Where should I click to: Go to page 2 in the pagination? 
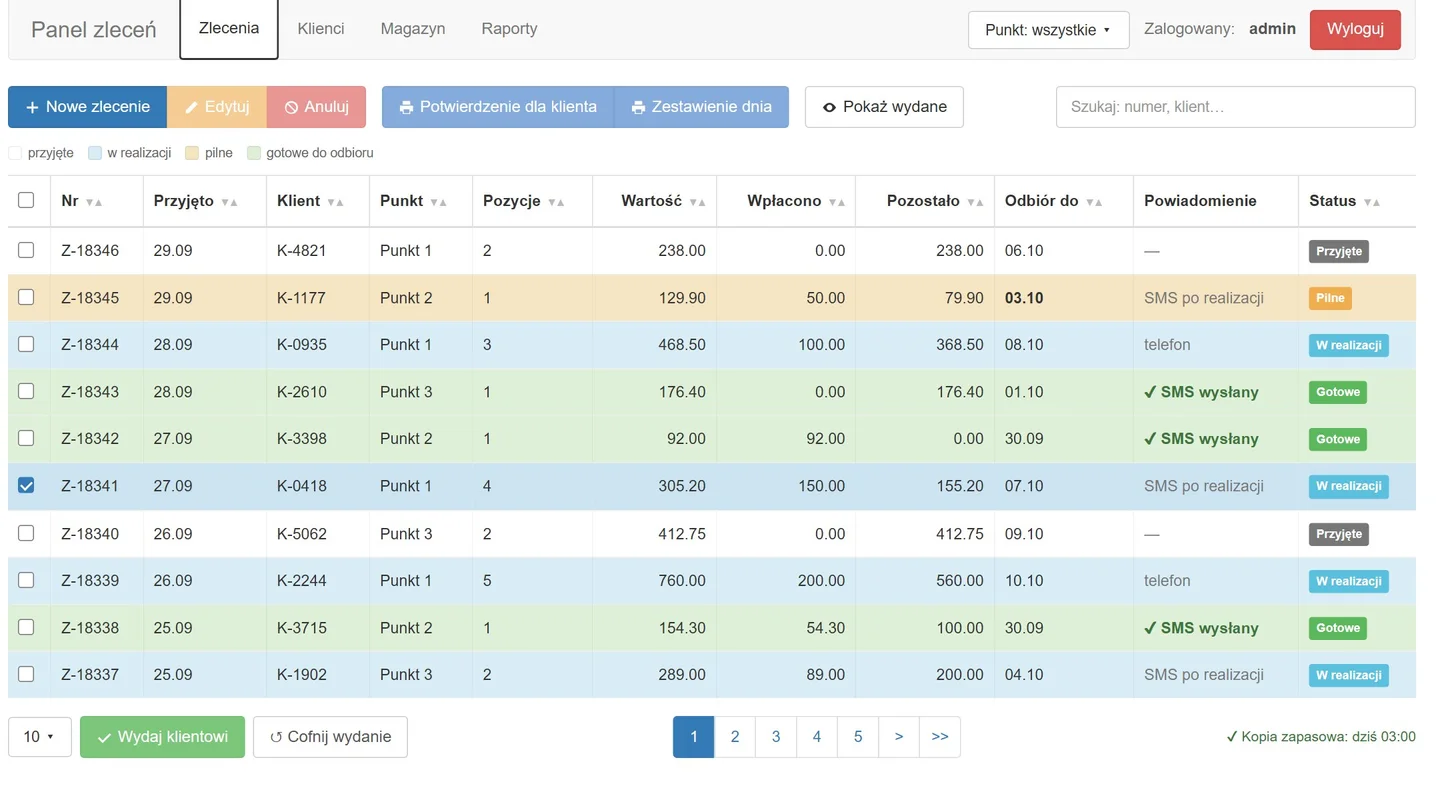[735, 737]
